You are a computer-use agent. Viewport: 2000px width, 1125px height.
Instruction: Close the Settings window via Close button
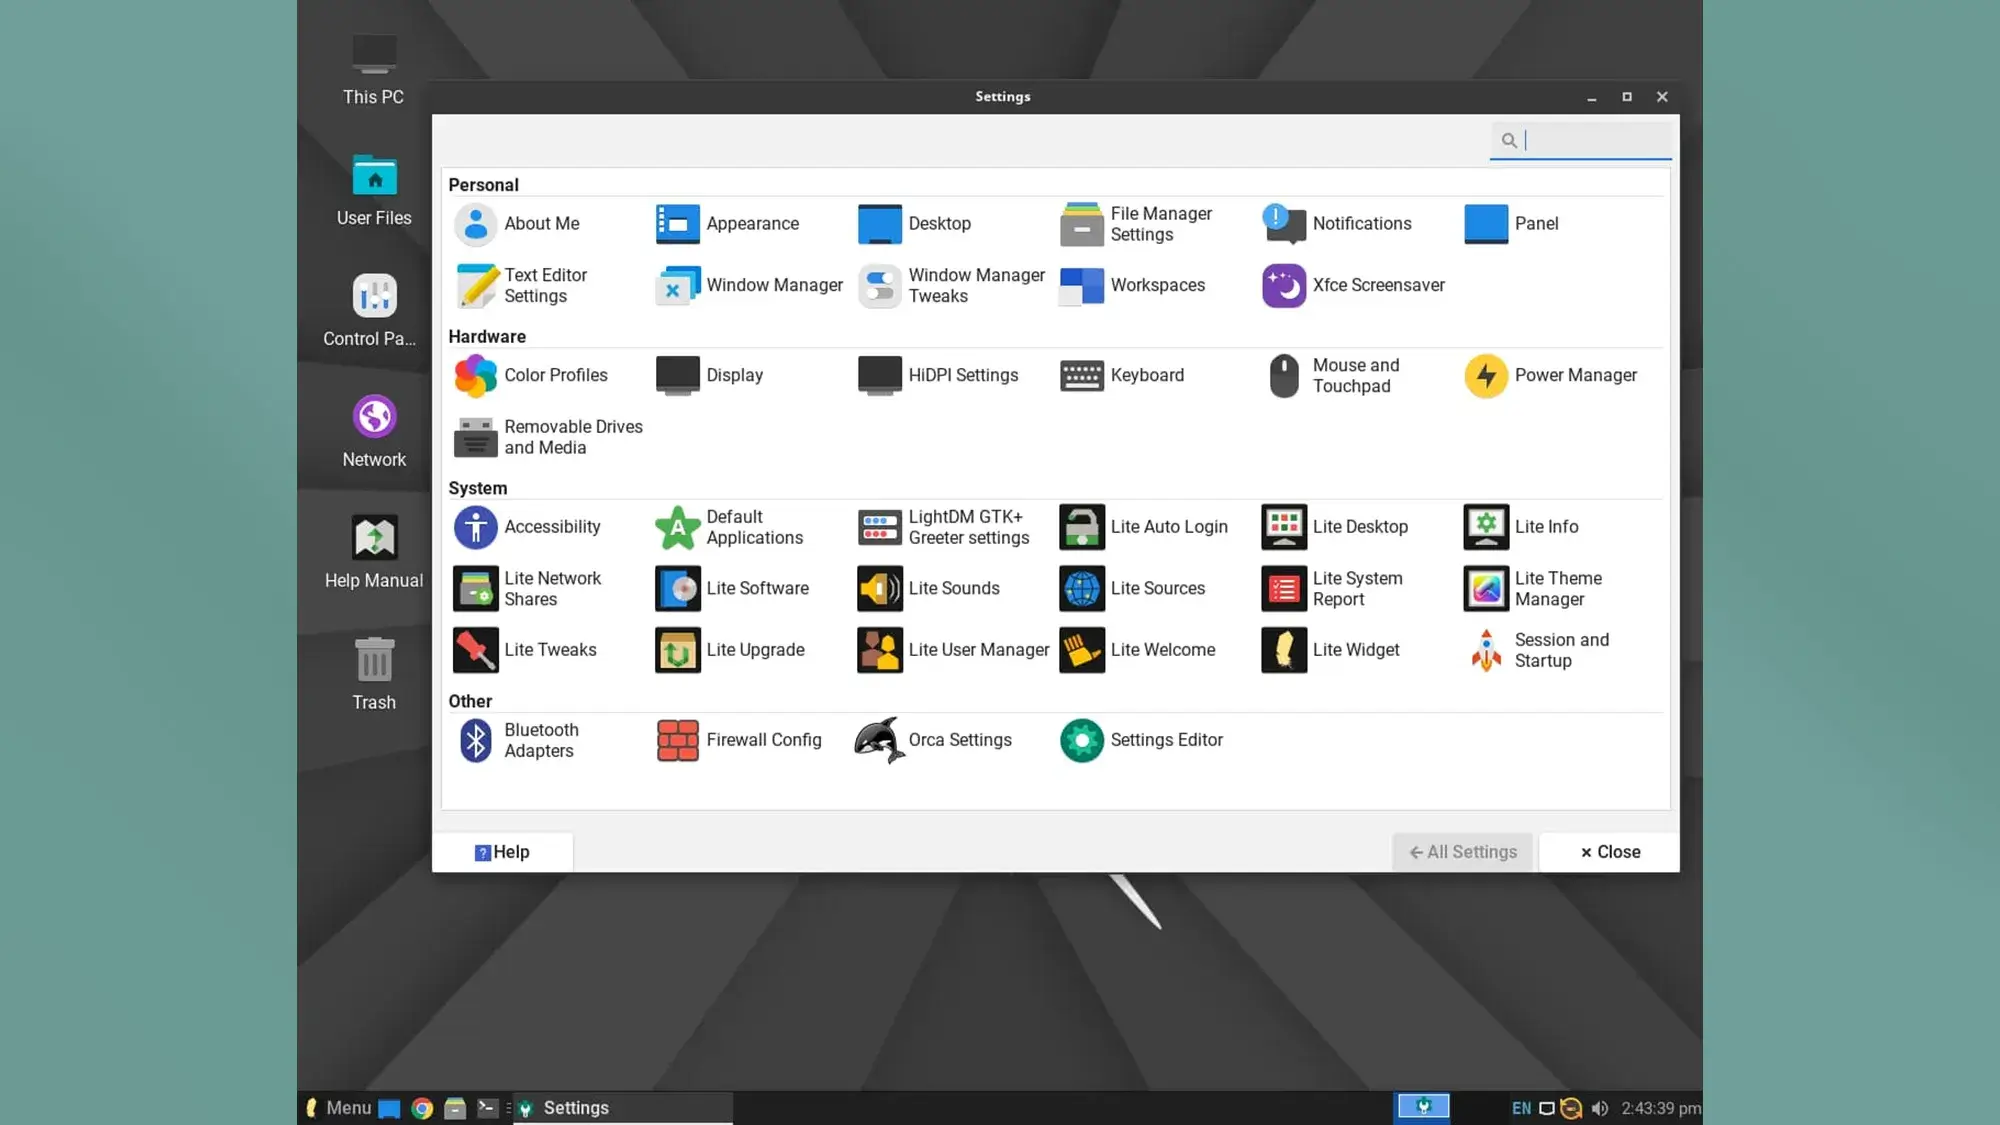pyautogui.click(x=1608, y=851)
